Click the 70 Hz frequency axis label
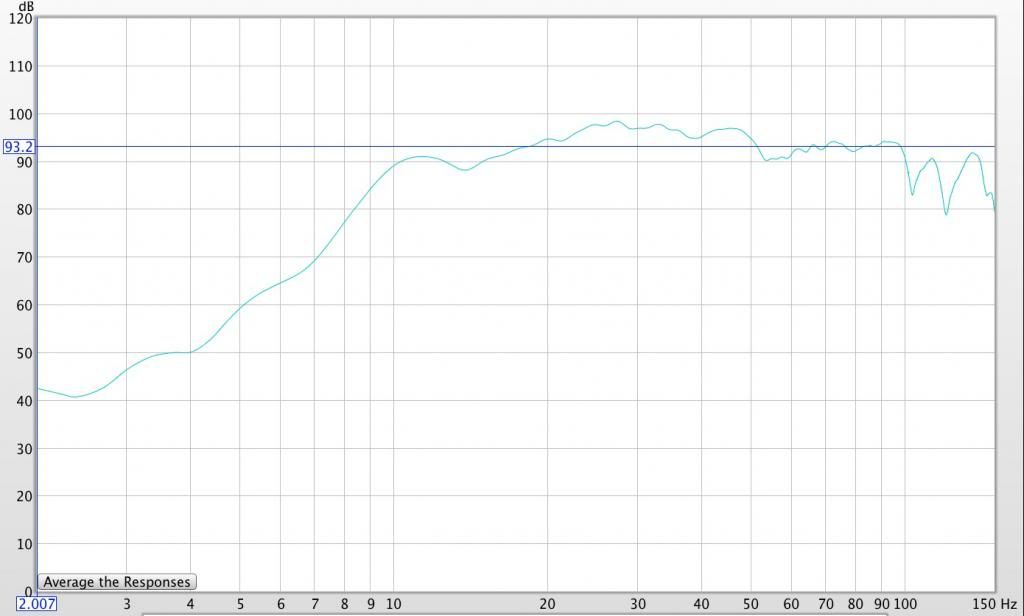 coord(826,604)
